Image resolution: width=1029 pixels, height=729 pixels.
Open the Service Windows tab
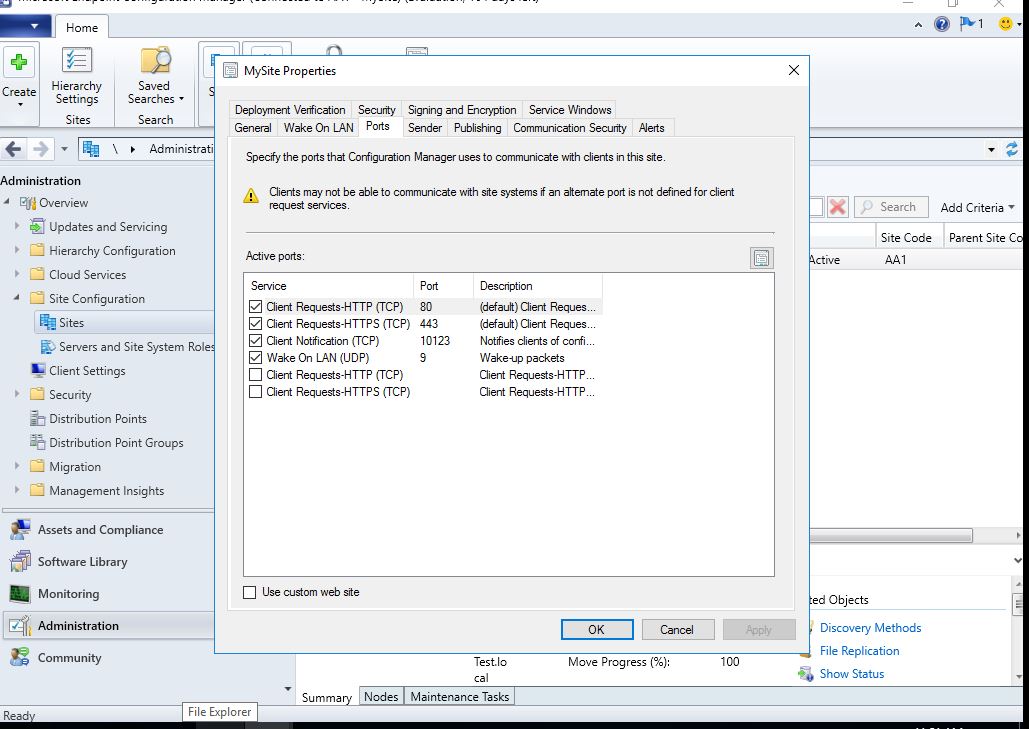(x=570, y=110)
